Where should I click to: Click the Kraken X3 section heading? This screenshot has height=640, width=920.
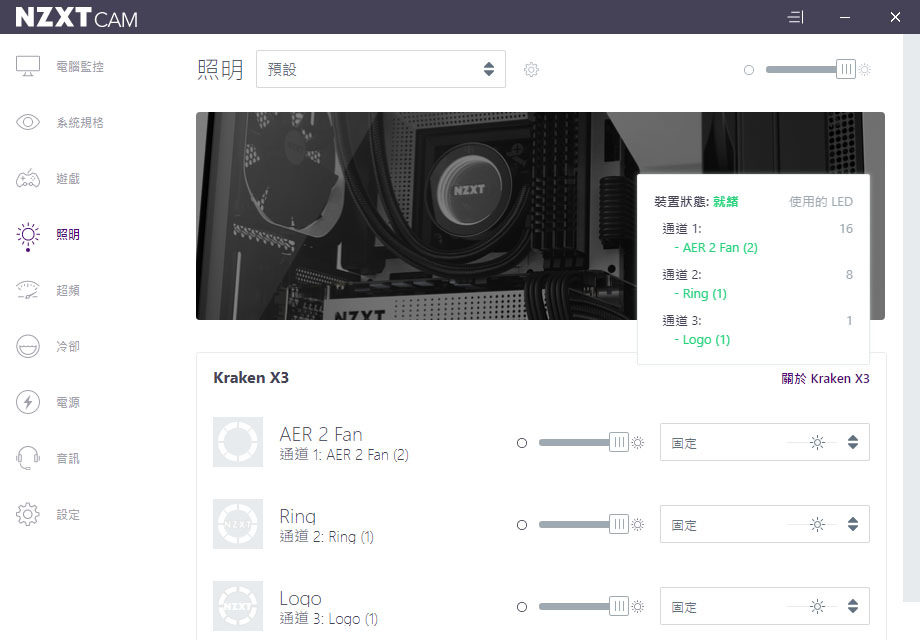point(251,377)
